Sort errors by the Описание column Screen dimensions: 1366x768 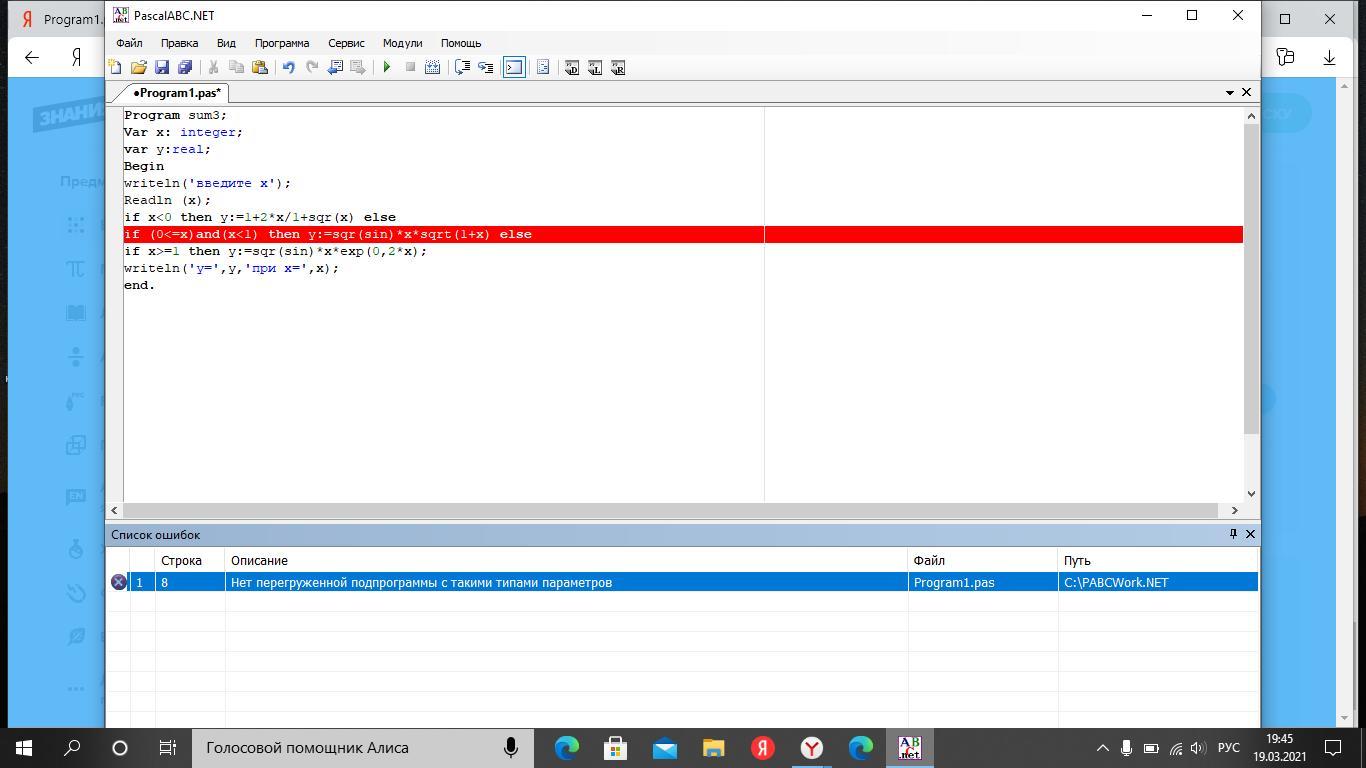pos(566,561)
